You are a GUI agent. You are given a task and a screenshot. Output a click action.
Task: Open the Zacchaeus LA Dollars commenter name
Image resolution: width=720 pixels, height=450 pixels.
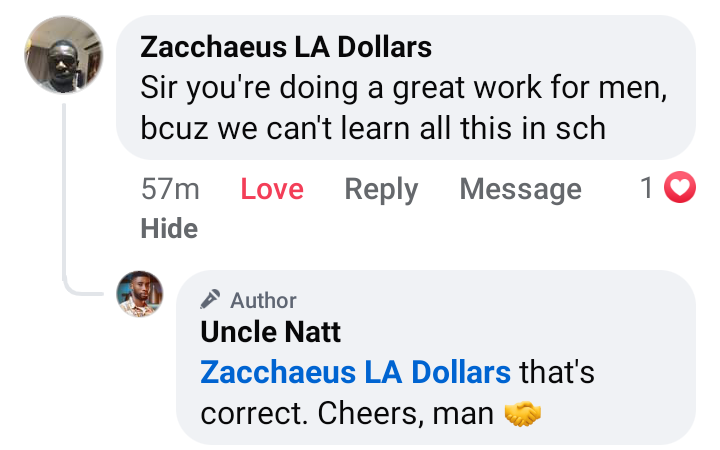point(286,47)
